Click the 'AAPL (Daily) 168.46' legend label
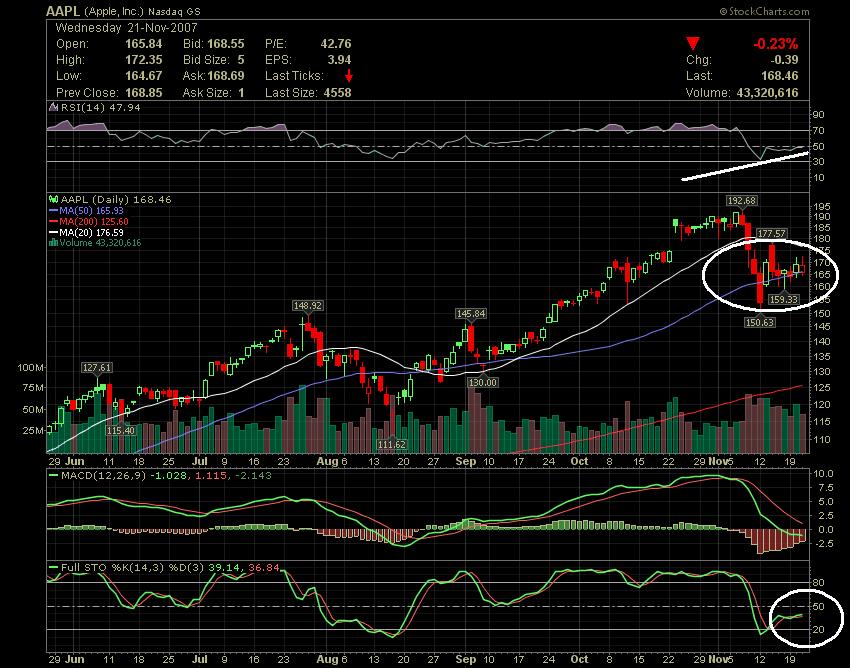850x668 pixels. tap(115, 200)
